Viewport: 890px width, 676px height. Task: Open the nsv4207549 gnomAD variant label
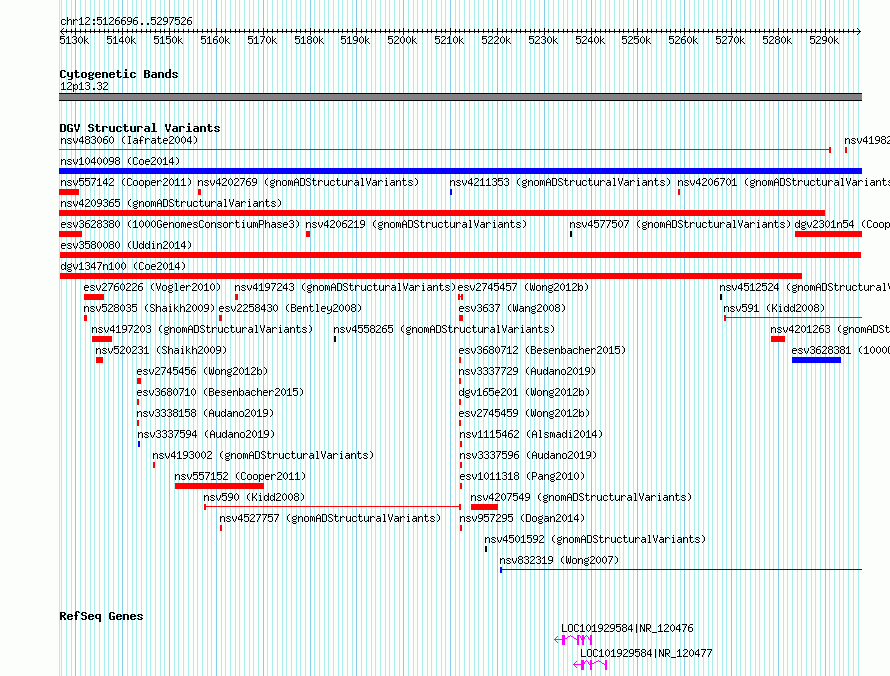(x=581, y=497)
